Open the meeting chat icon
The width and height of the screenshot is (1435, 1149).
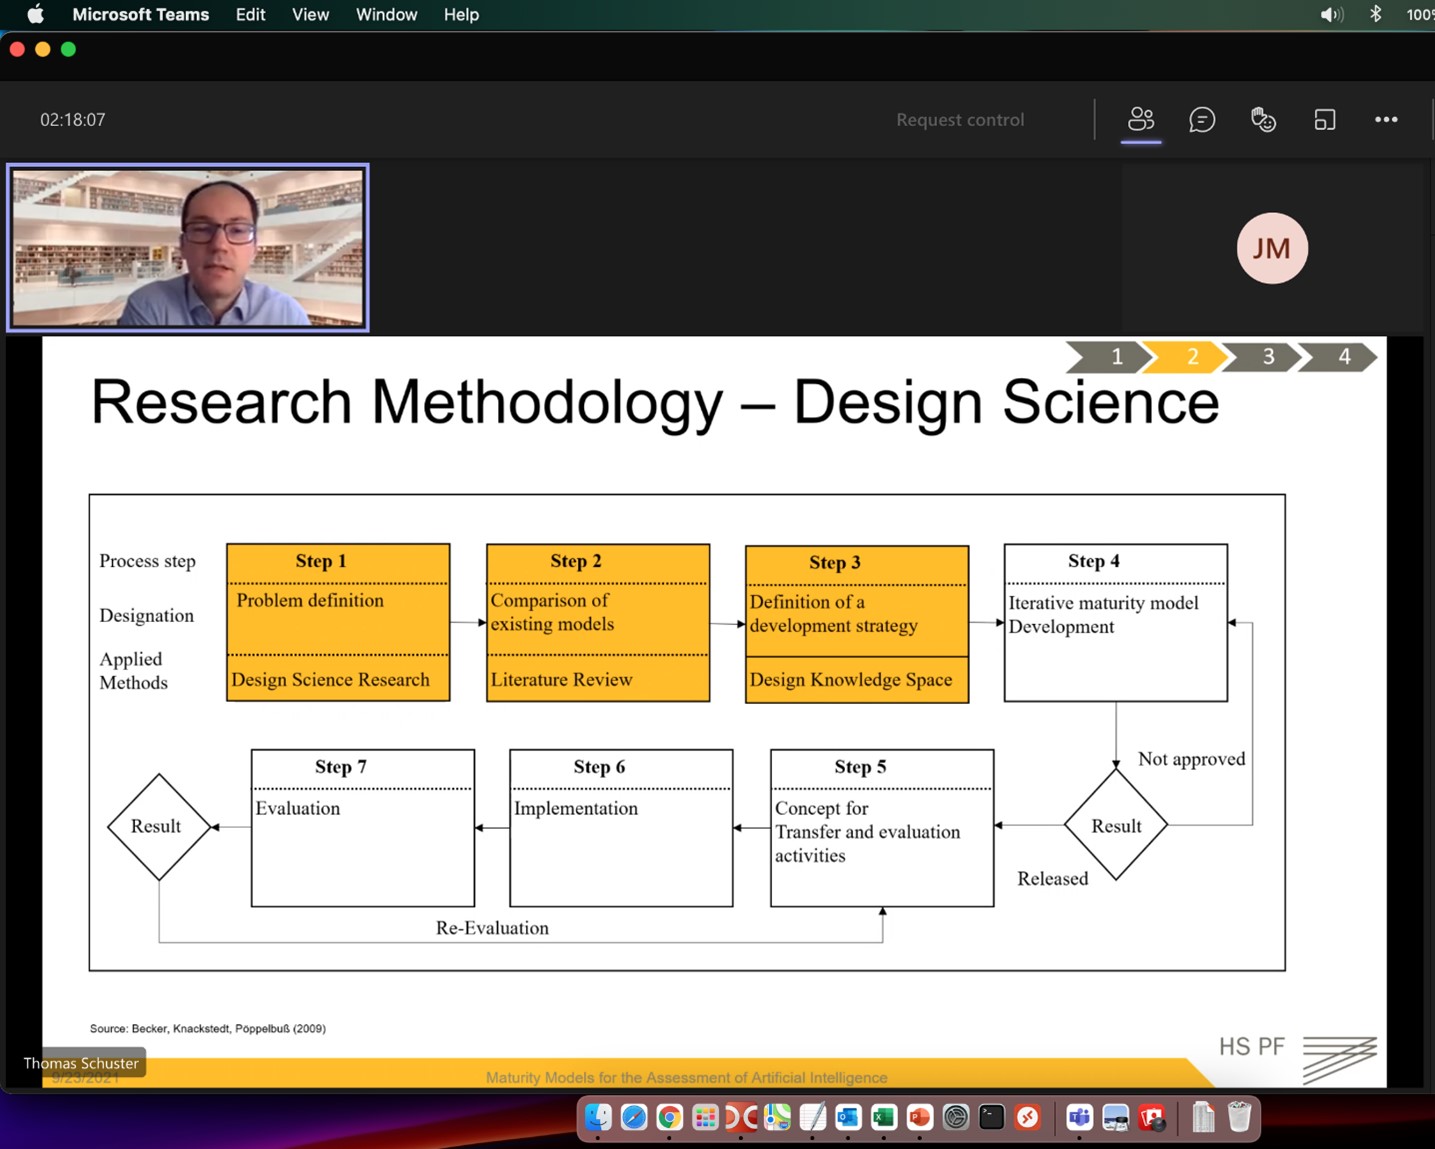(1202, 120)
